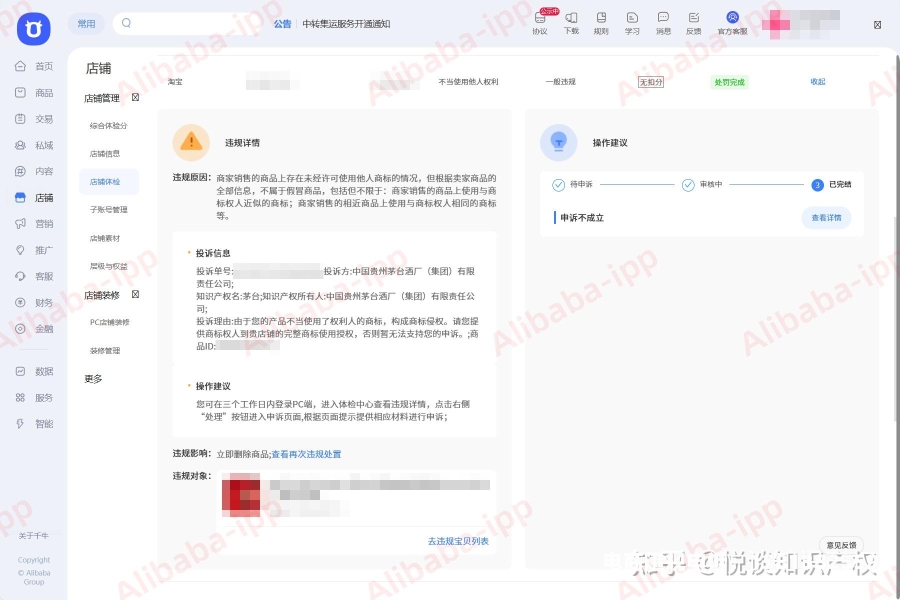Open 内容 content icon in sidebar
The height and width of the screenshot is (600, 900).
click(20, 171)
